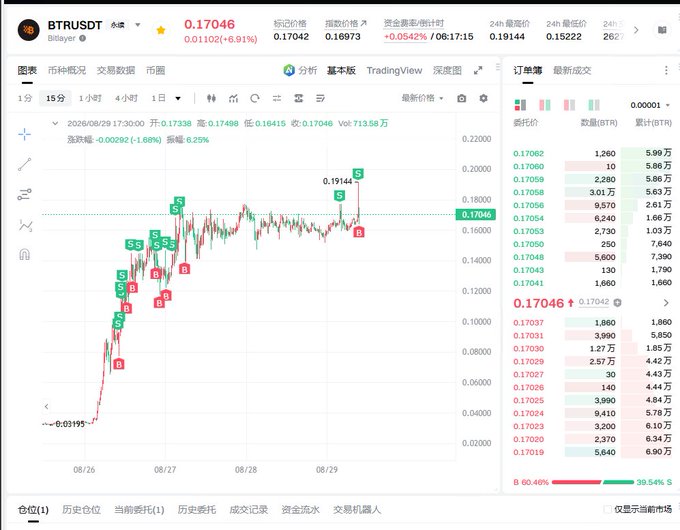Check the show current market only box
Viewport: 680px width, 530px height.
click(608, 509)
